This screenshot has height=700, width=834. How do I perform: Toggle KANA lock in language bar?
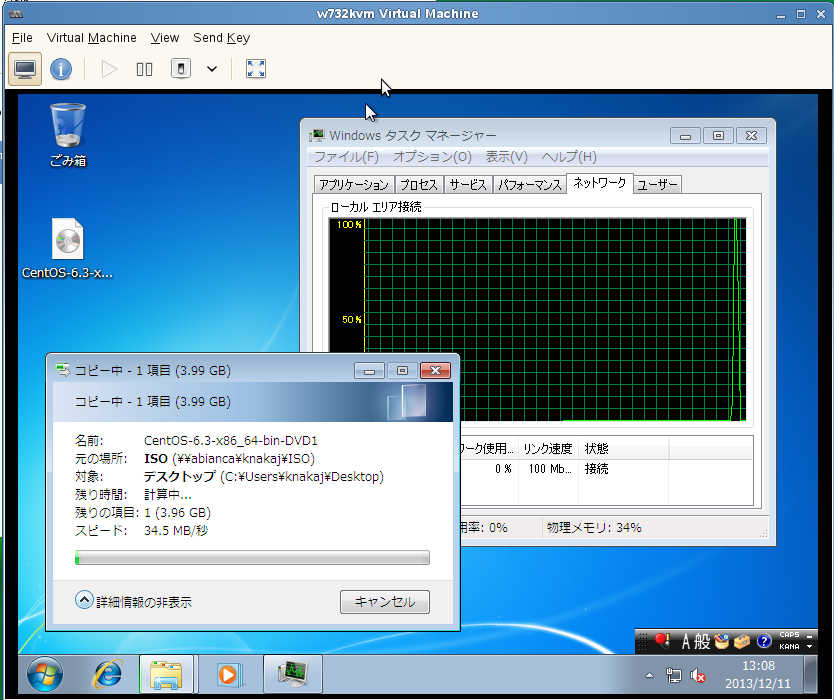789,647
